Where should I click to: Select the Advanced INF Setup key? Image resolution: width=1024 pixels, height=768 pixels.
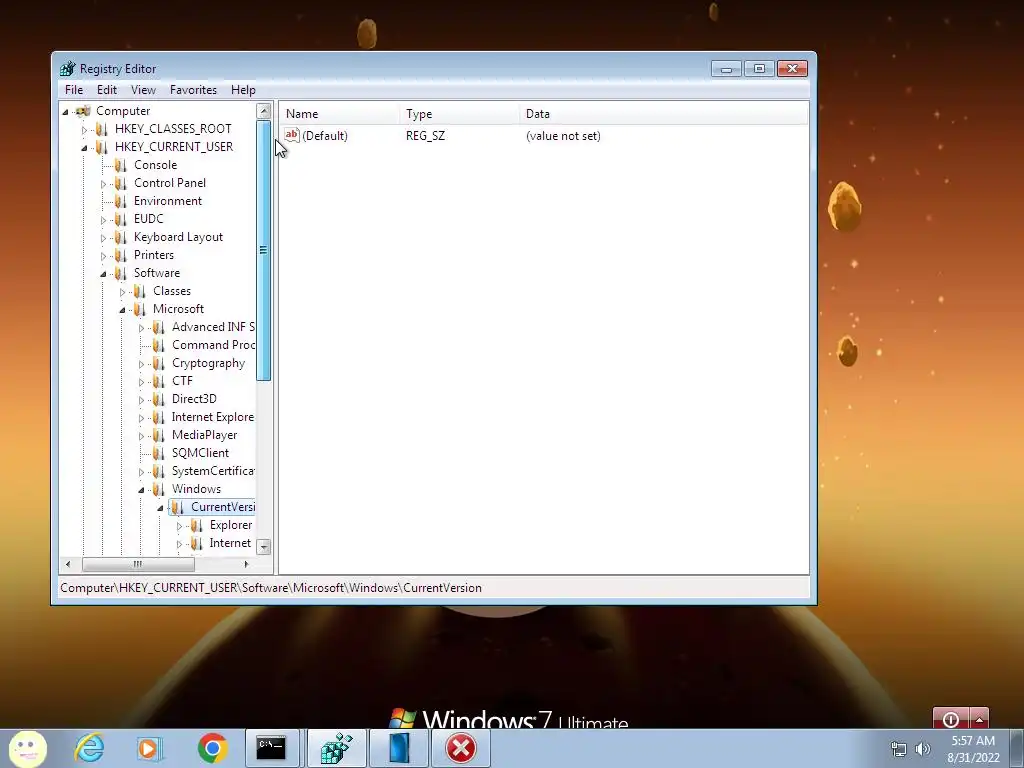tap(213, 327)
